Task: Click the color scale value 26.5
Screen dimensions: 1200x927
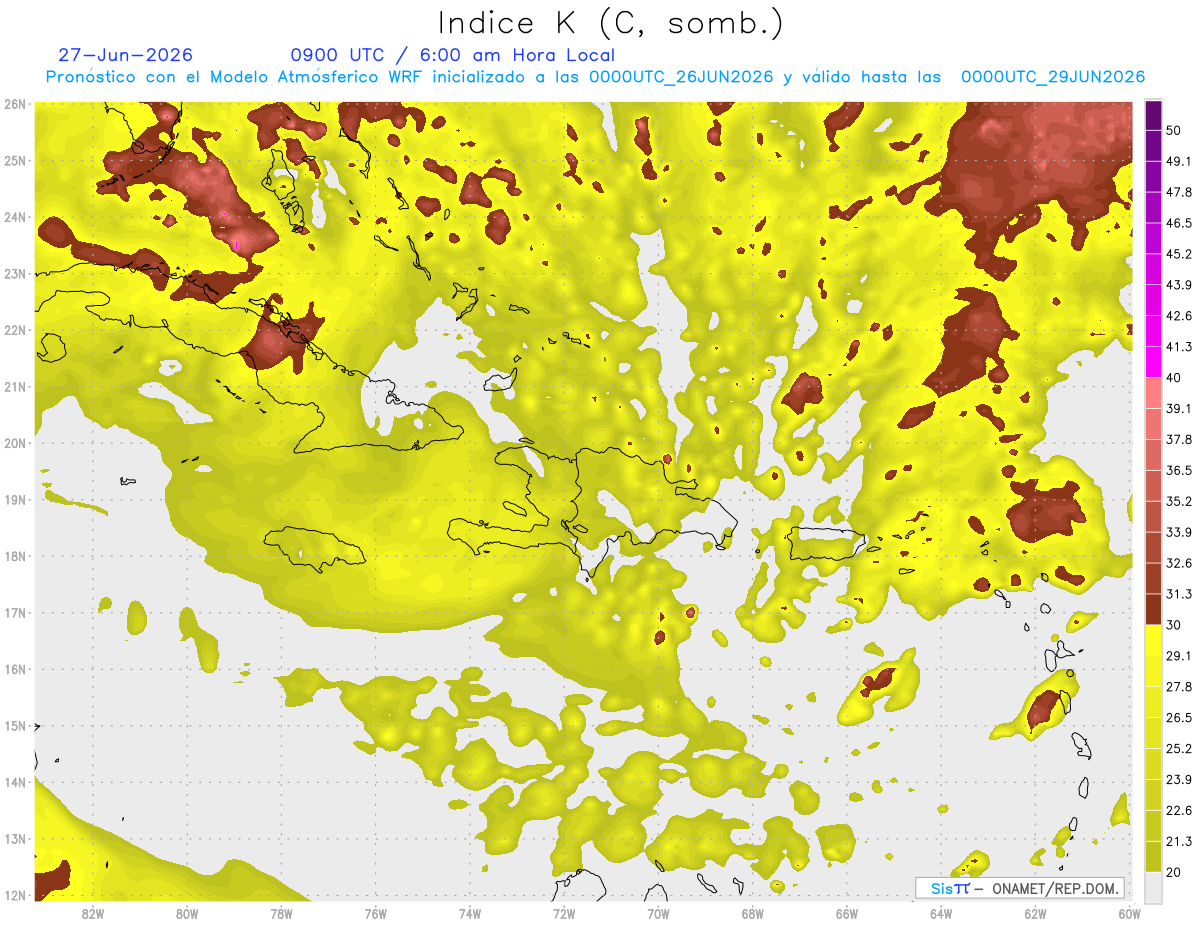Action: (x=1178, y=718)
